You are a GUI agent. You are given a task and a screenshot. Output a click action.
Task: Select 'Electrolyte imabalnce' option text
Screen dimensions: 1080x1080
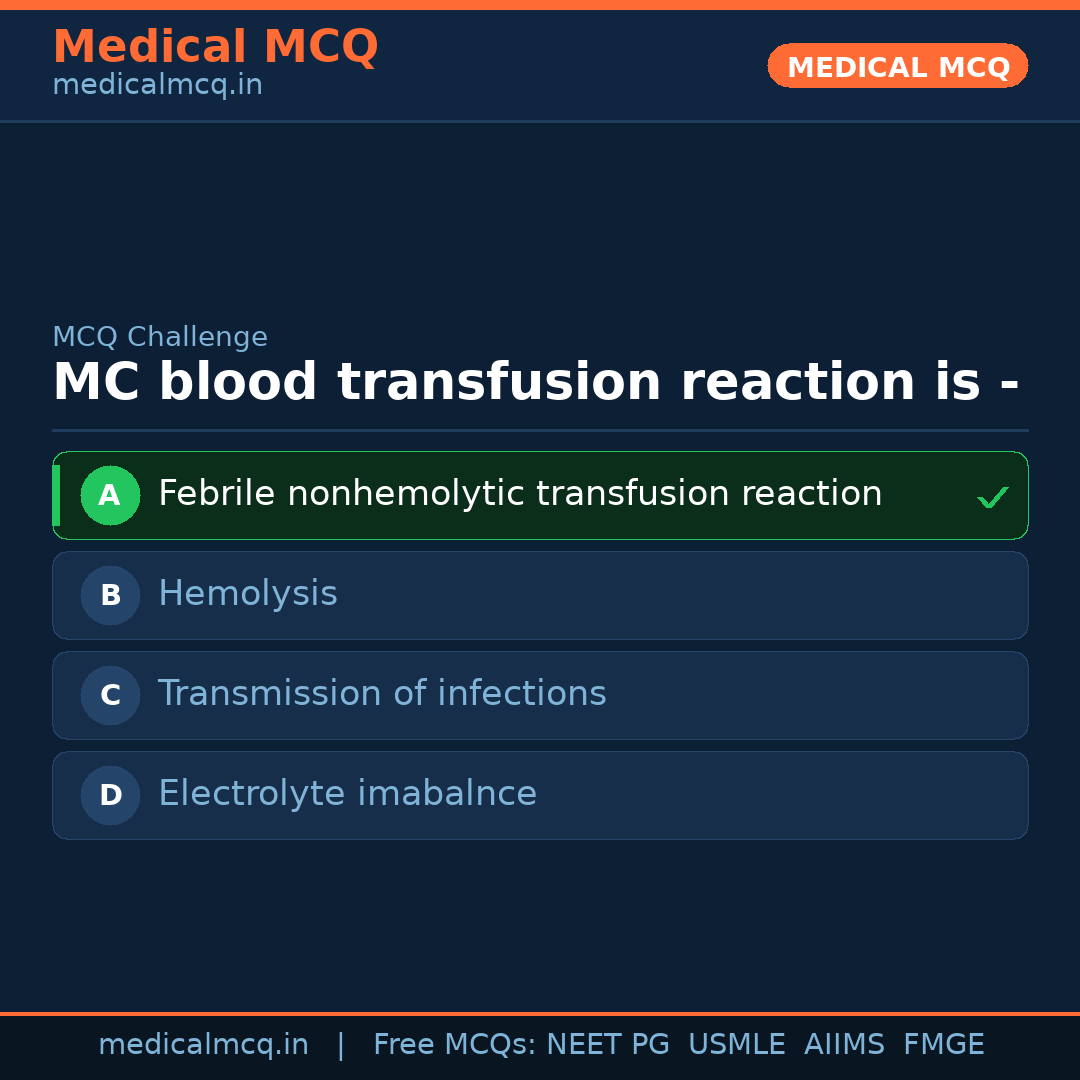coord(347,794)
